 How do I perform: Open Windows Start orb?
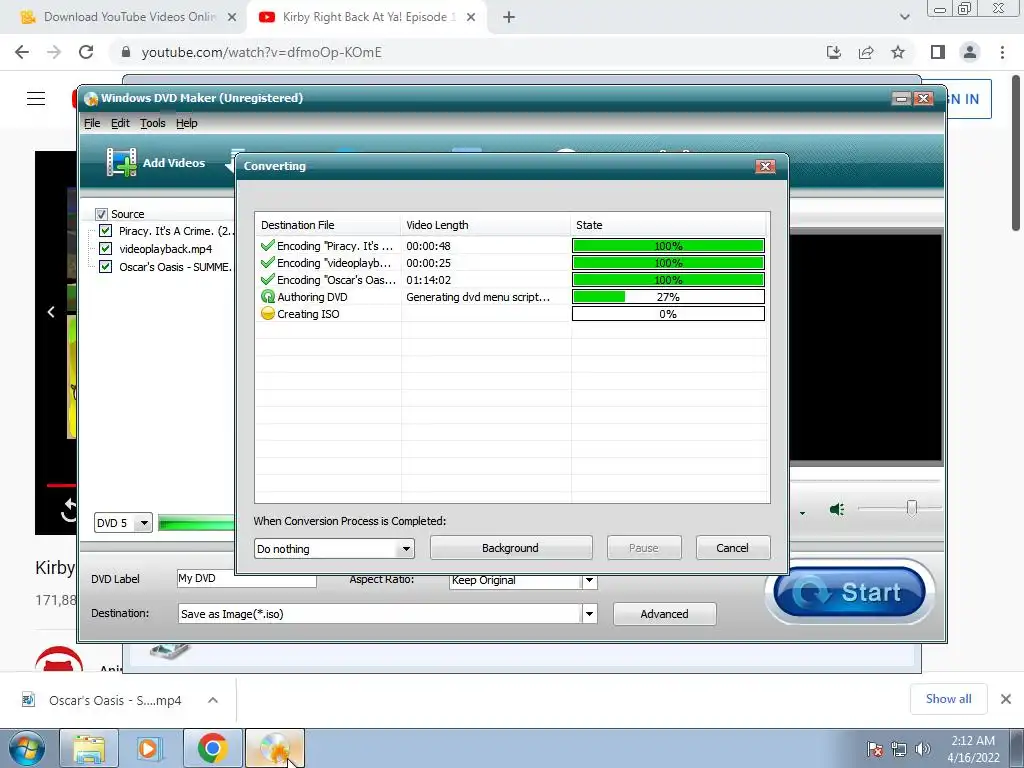(26, 748)
